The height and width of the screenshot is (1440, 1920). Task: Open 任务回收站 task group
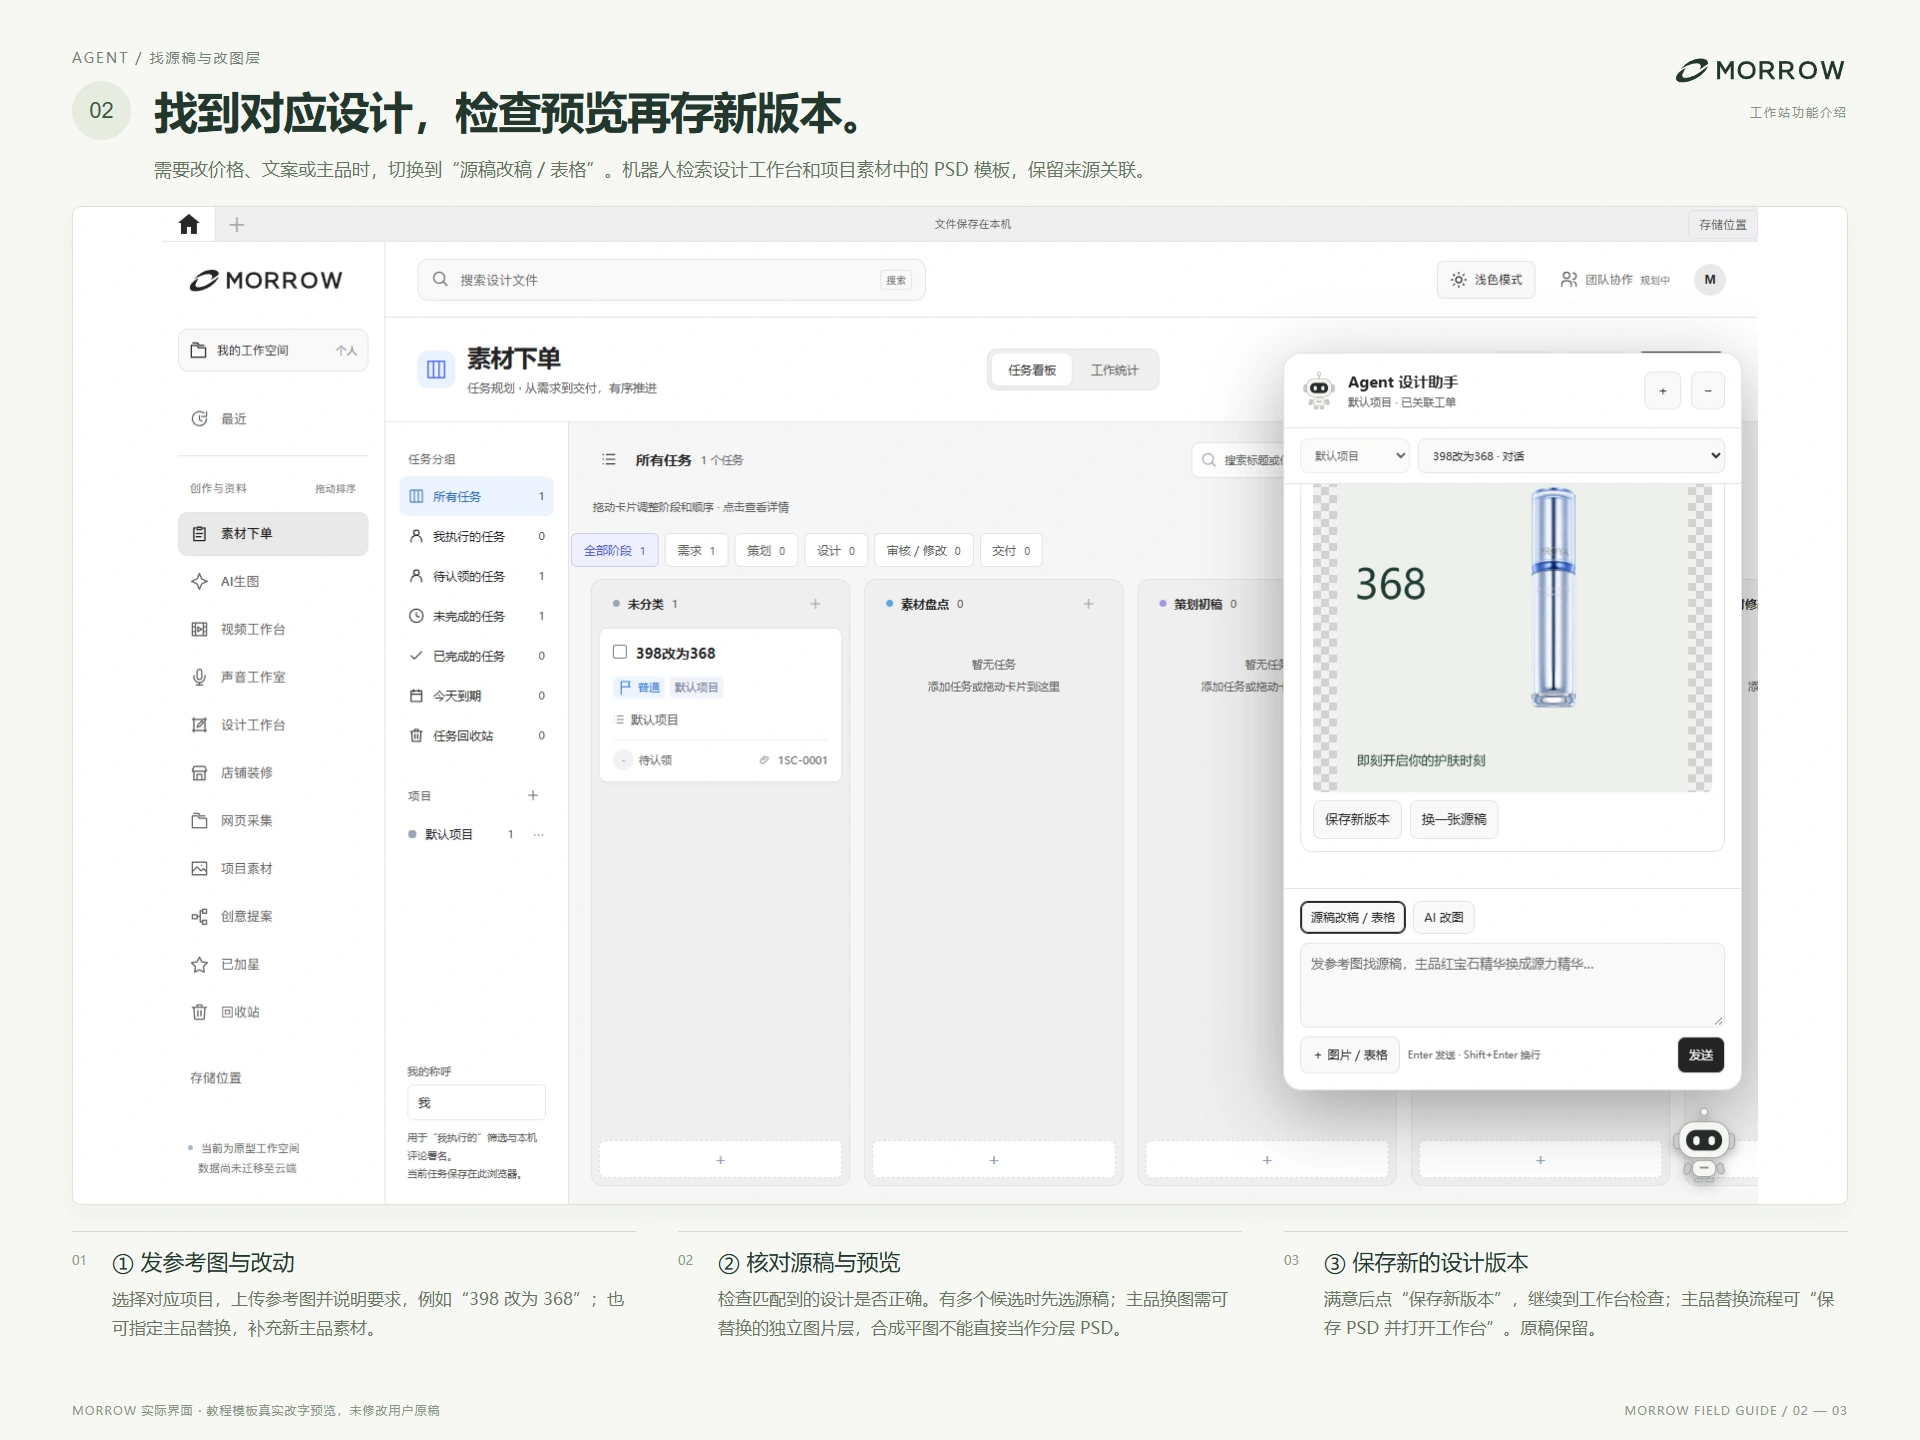point(477,736)
